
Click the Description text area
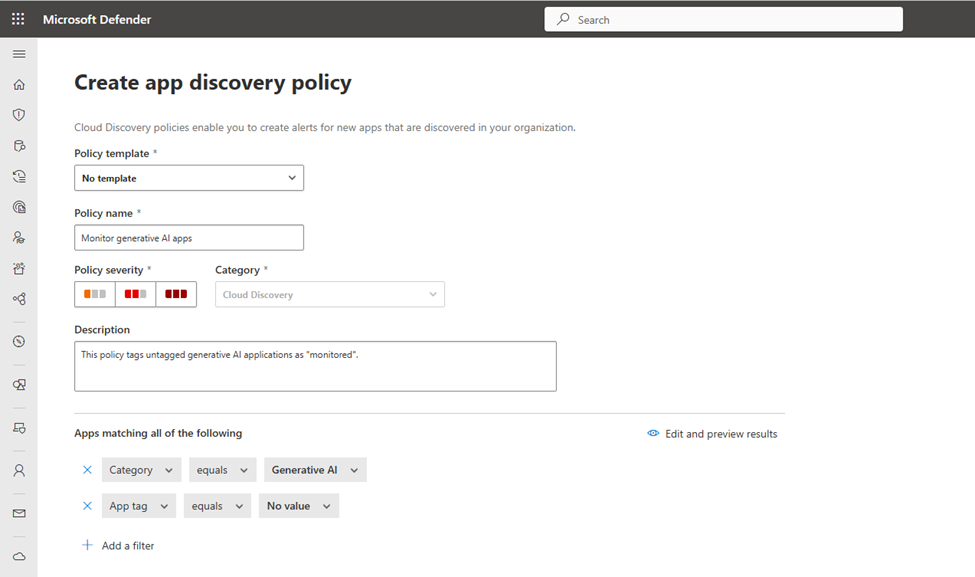[x=315, y=366]
